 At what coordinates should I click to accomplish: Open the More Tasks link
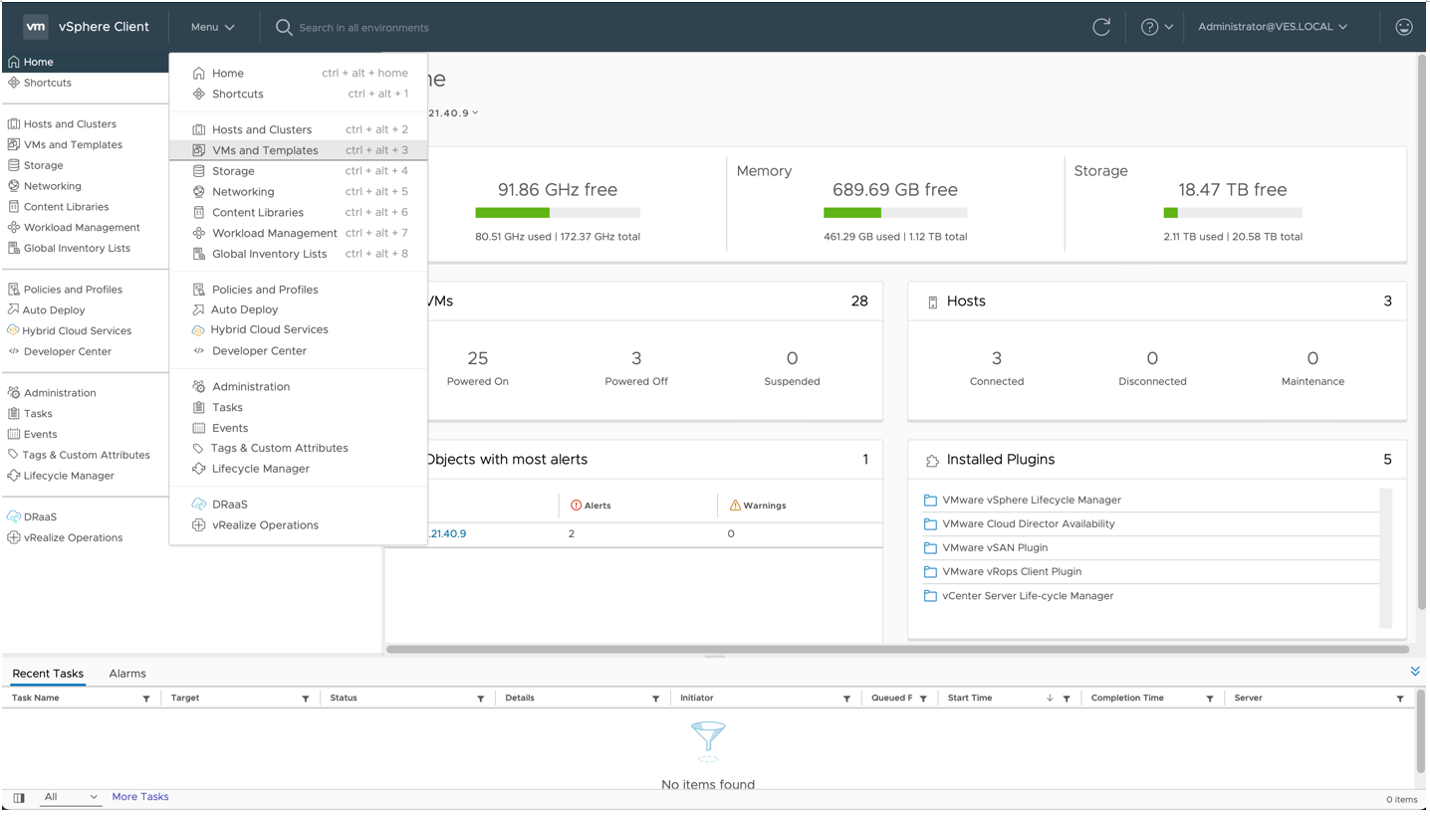139,797
